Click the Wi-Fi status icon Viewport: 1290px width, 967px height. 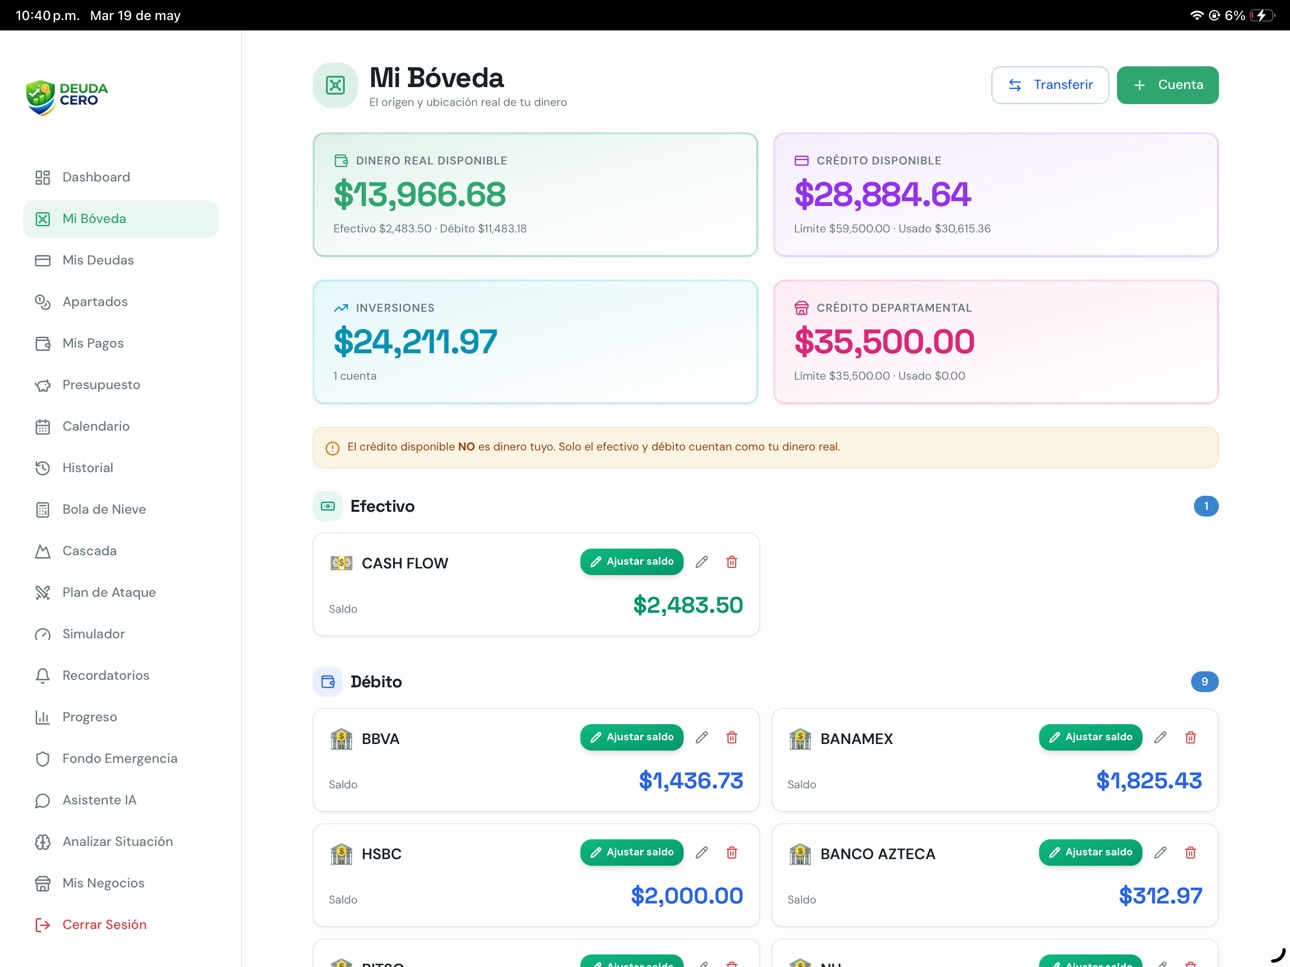1196,15
